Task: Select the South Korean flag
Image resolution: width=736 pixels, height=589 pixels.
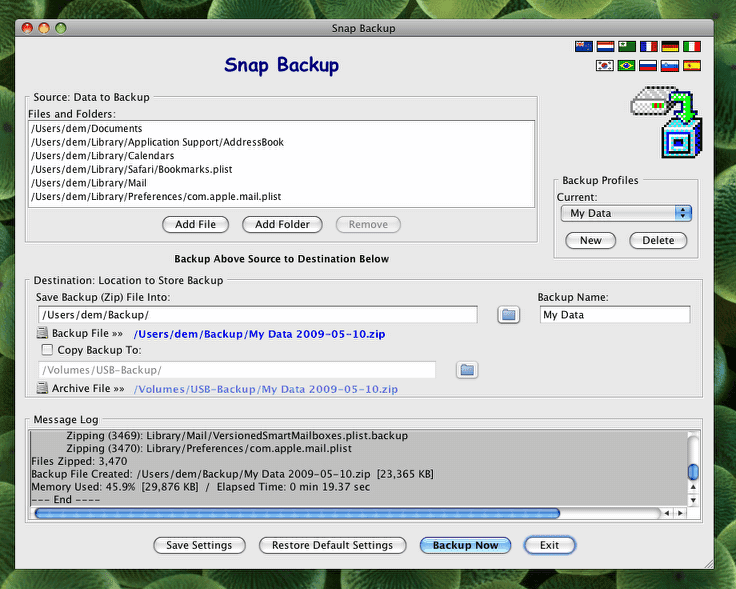Action: [x=605, y=65]
